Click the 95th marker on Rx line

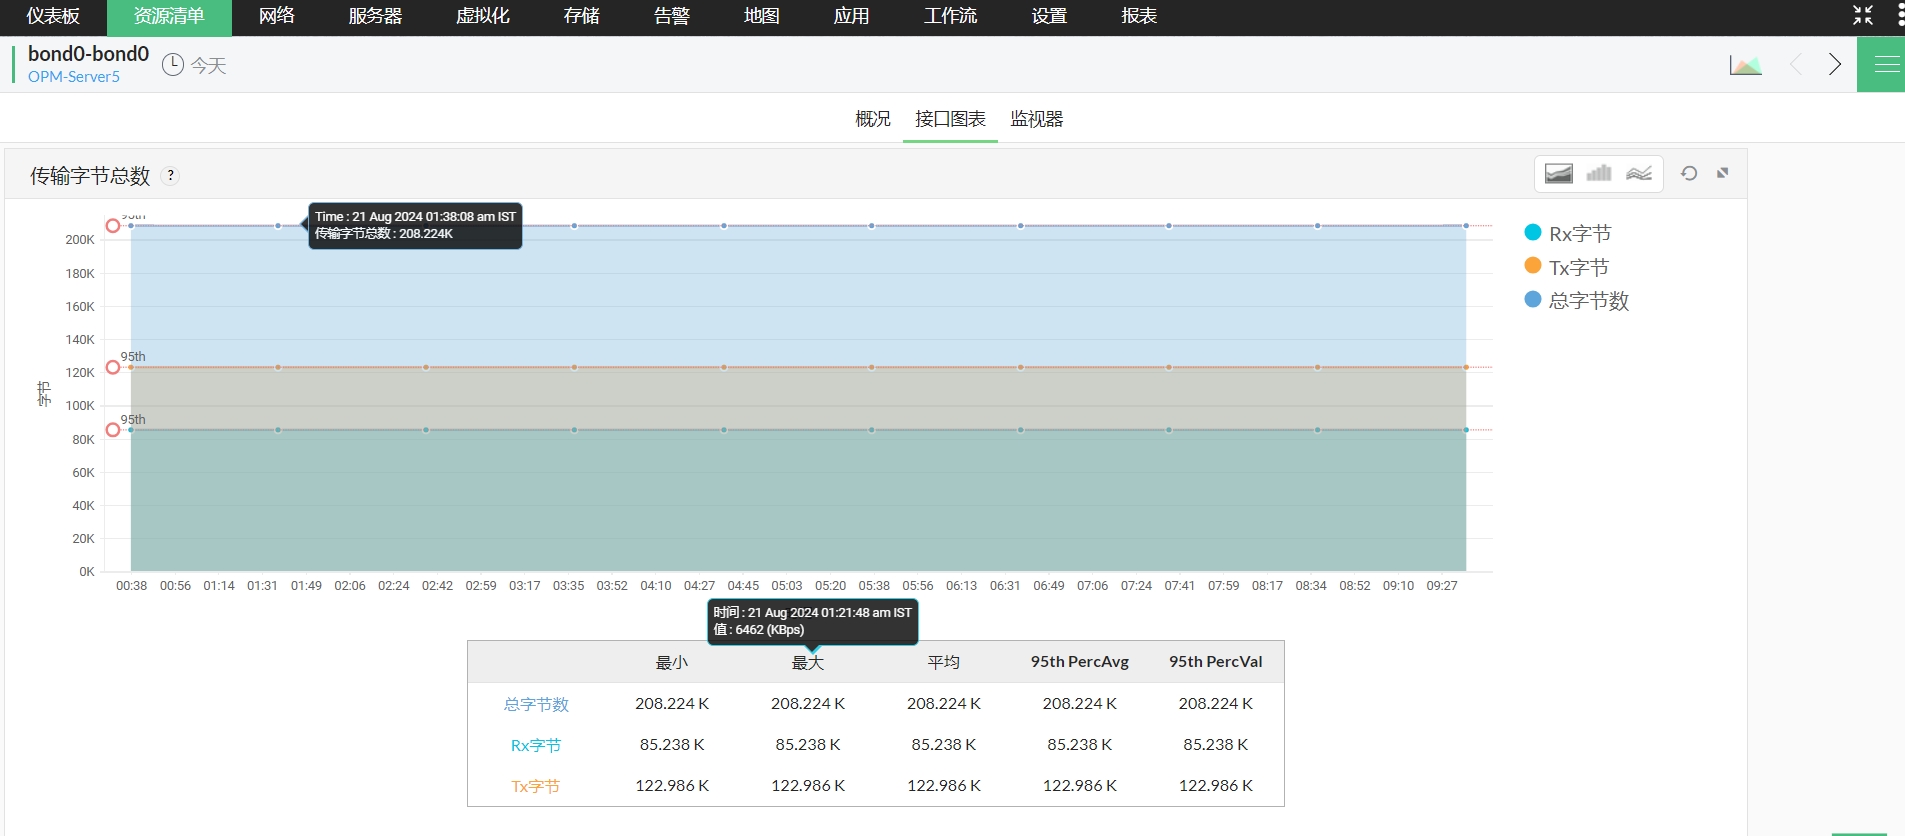point(113,430)
